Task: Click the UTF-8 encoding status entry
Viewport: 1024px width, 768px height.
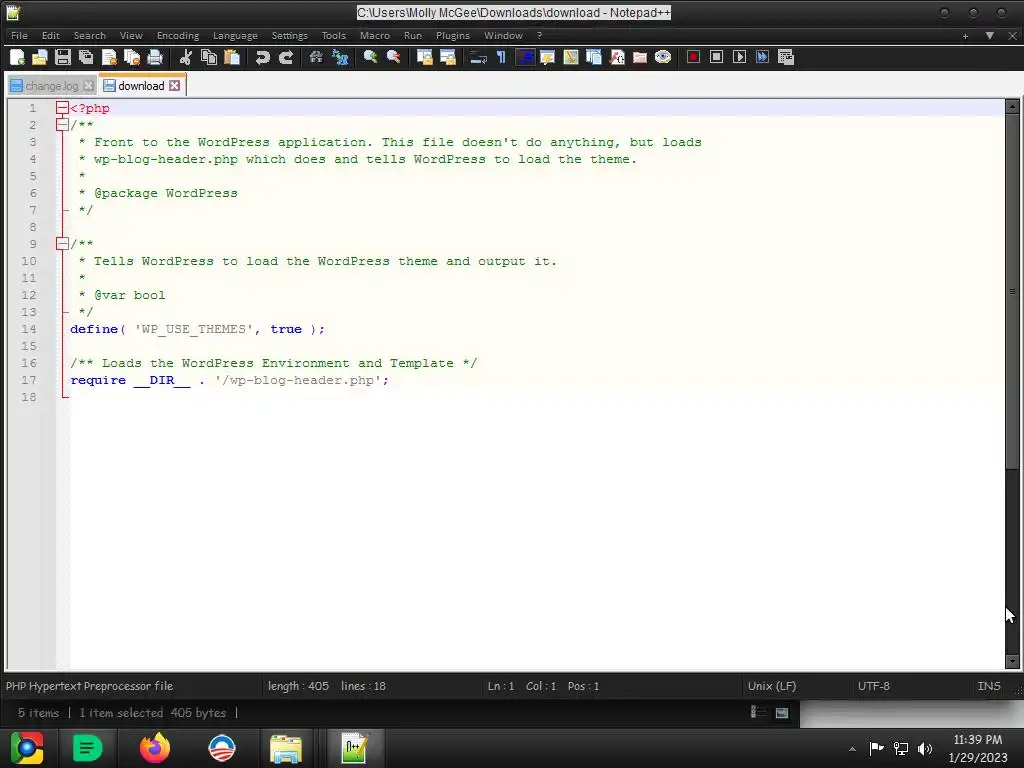Action: click(874, 686)
